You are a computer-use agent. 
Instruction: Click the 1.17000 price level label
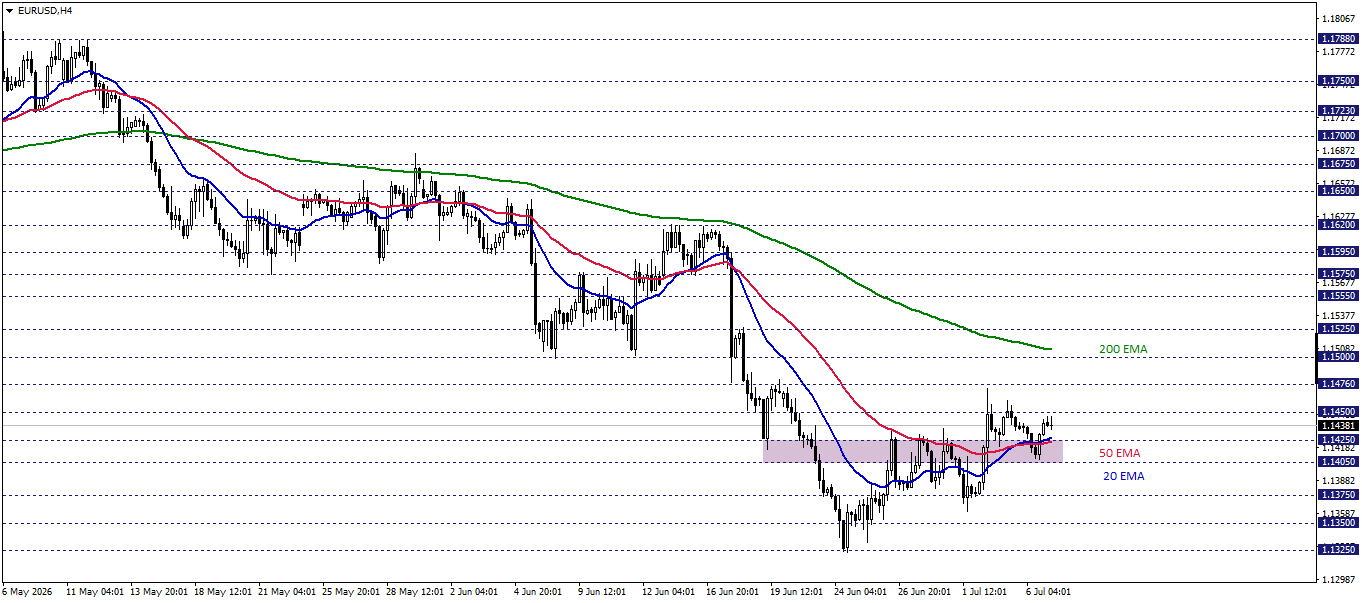pyautogui.click(x=1337, y=135)
